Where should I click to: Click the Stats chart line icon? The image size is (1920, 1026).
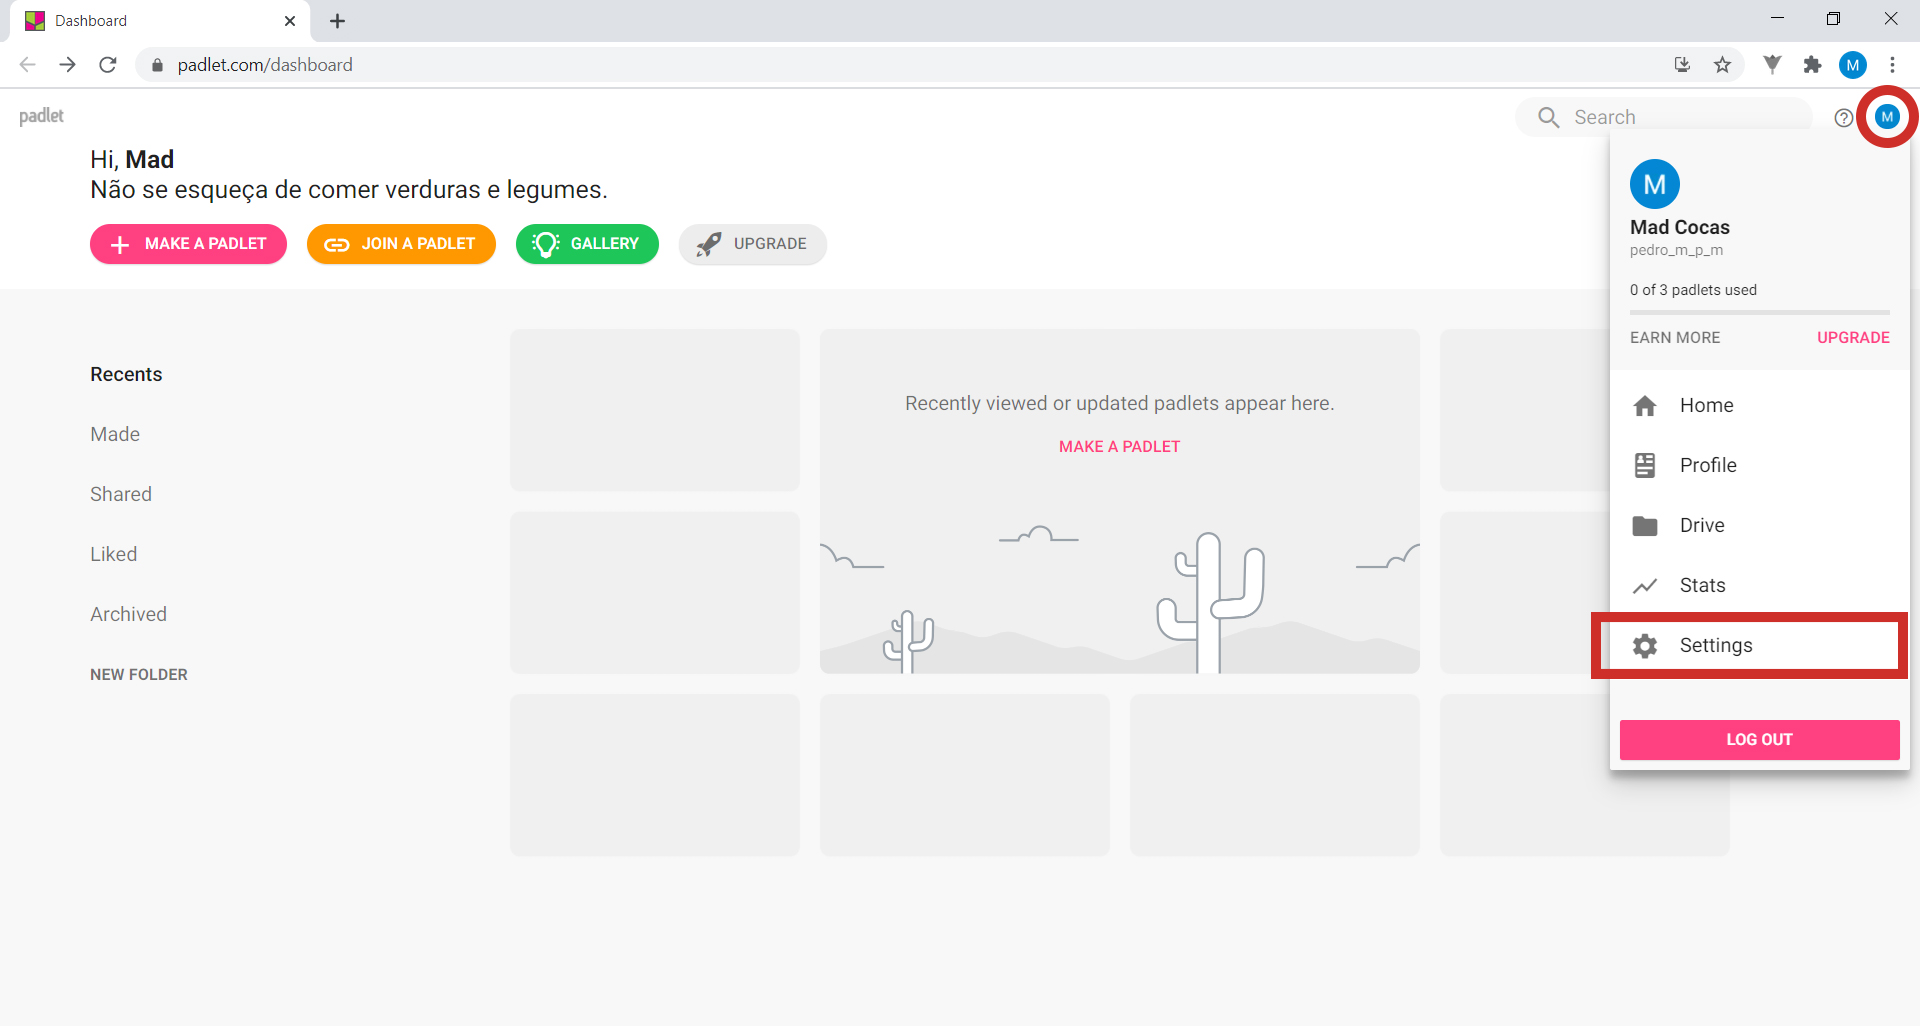point(1645,586)
